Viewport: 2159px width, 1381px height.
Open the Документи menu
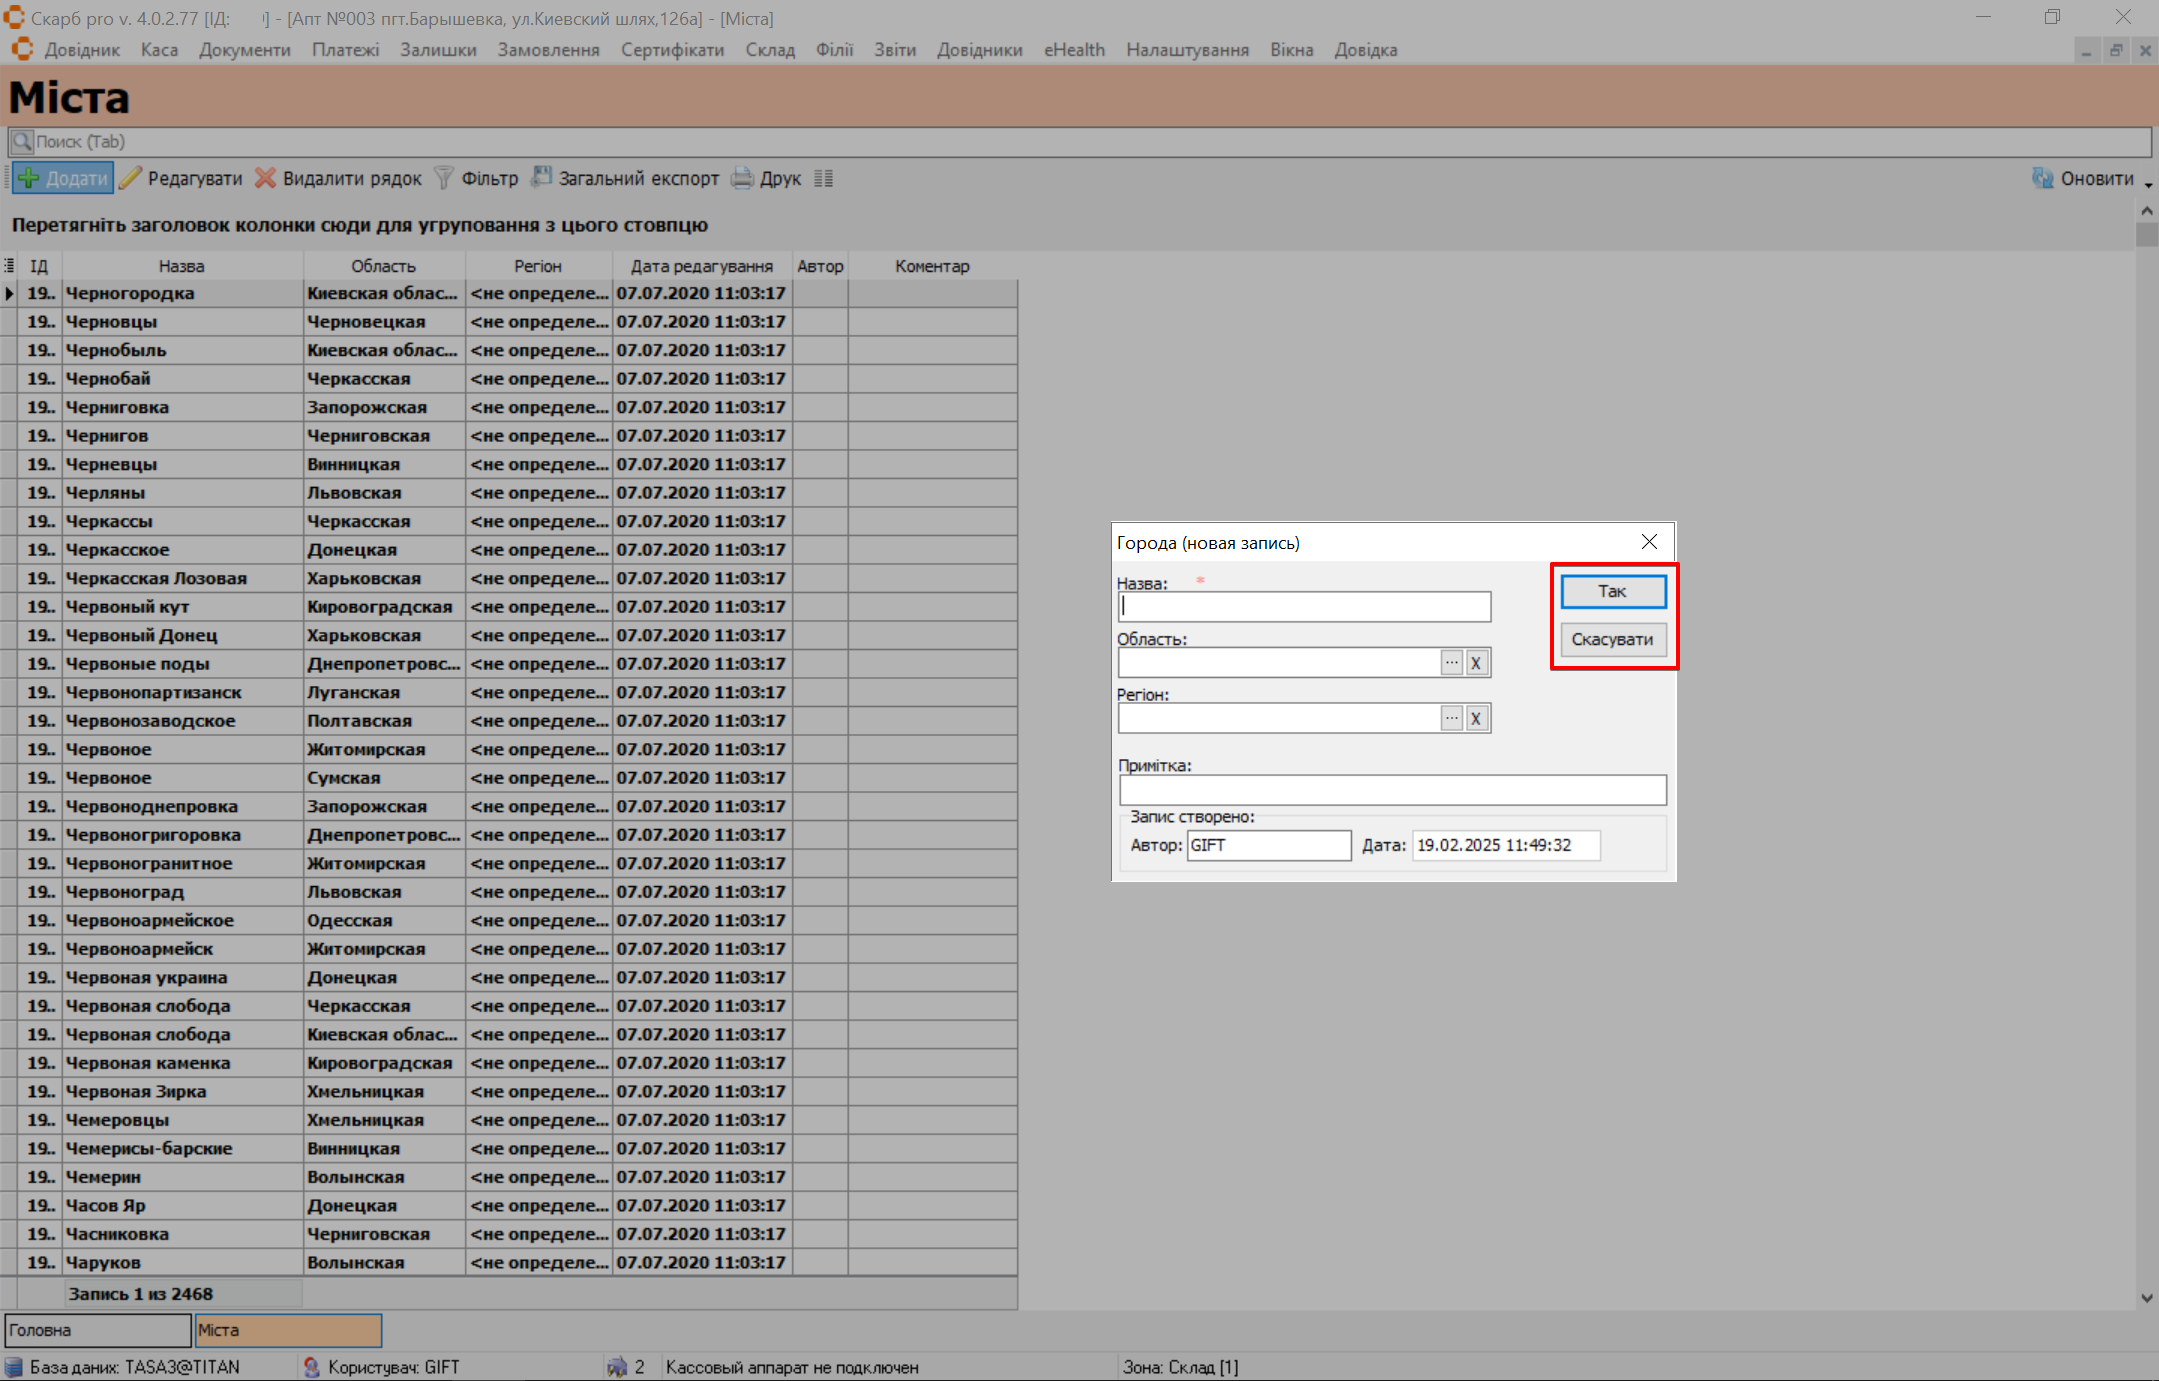click(244, 50)
